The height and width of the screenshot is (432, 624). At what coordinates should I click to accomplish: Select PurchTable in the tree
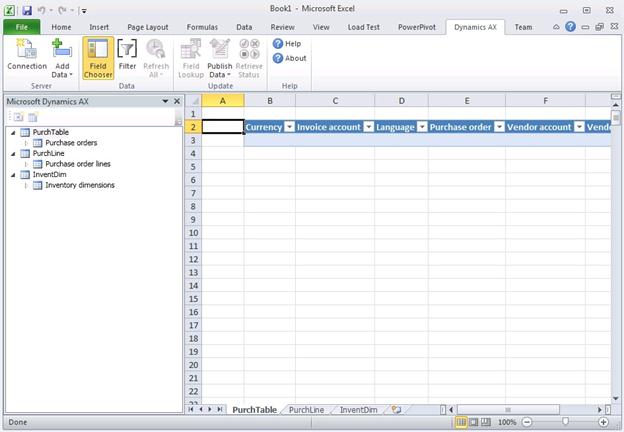(51, 132)
